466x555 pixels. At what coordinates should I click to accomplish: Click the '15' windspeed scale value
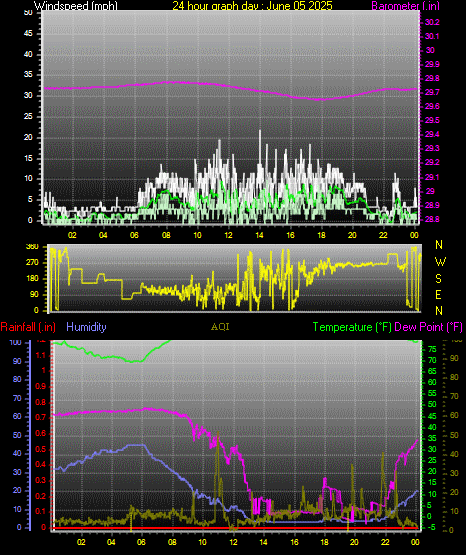pos(28,158)
